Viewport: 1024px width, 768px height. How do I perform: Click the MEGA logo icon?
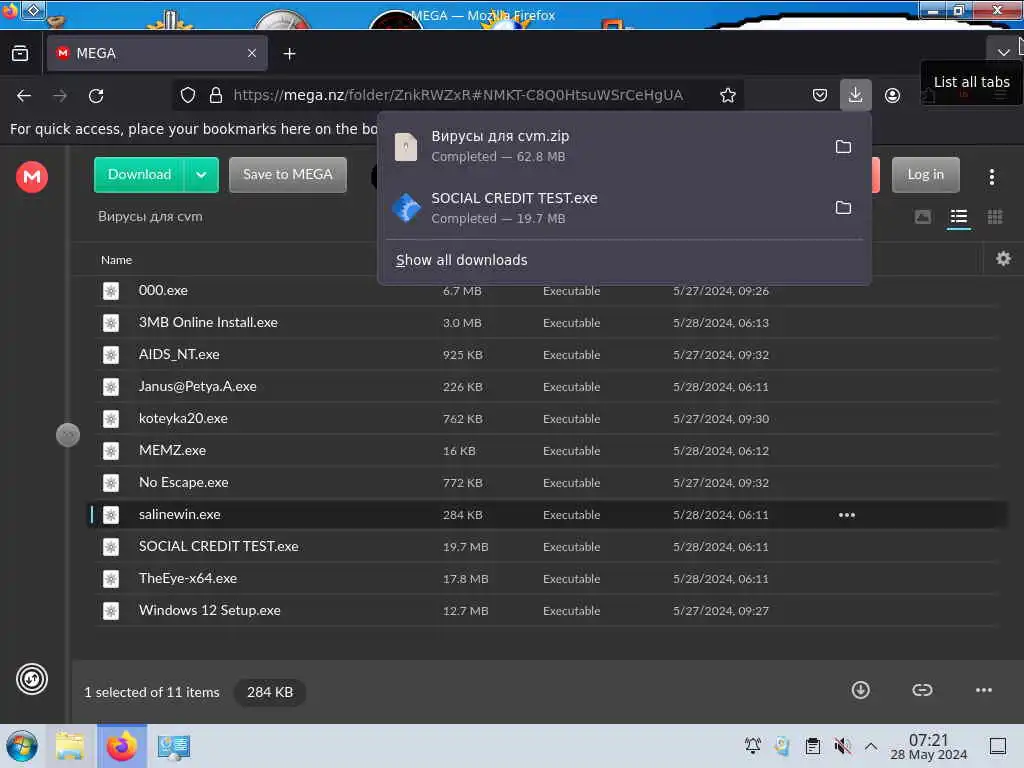(x=31, y=177)
